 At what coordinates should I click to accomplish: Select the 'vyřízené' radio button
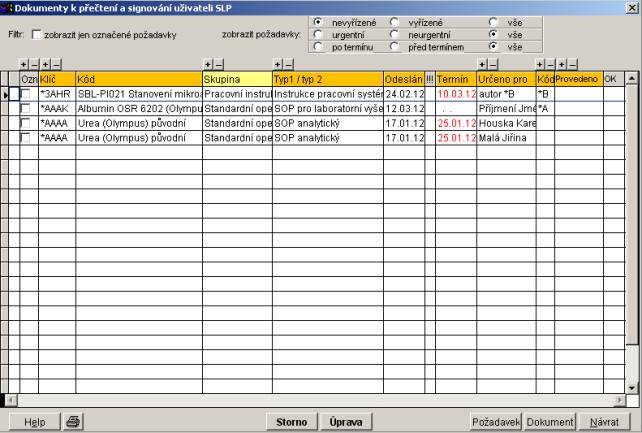tap(394, 21)
